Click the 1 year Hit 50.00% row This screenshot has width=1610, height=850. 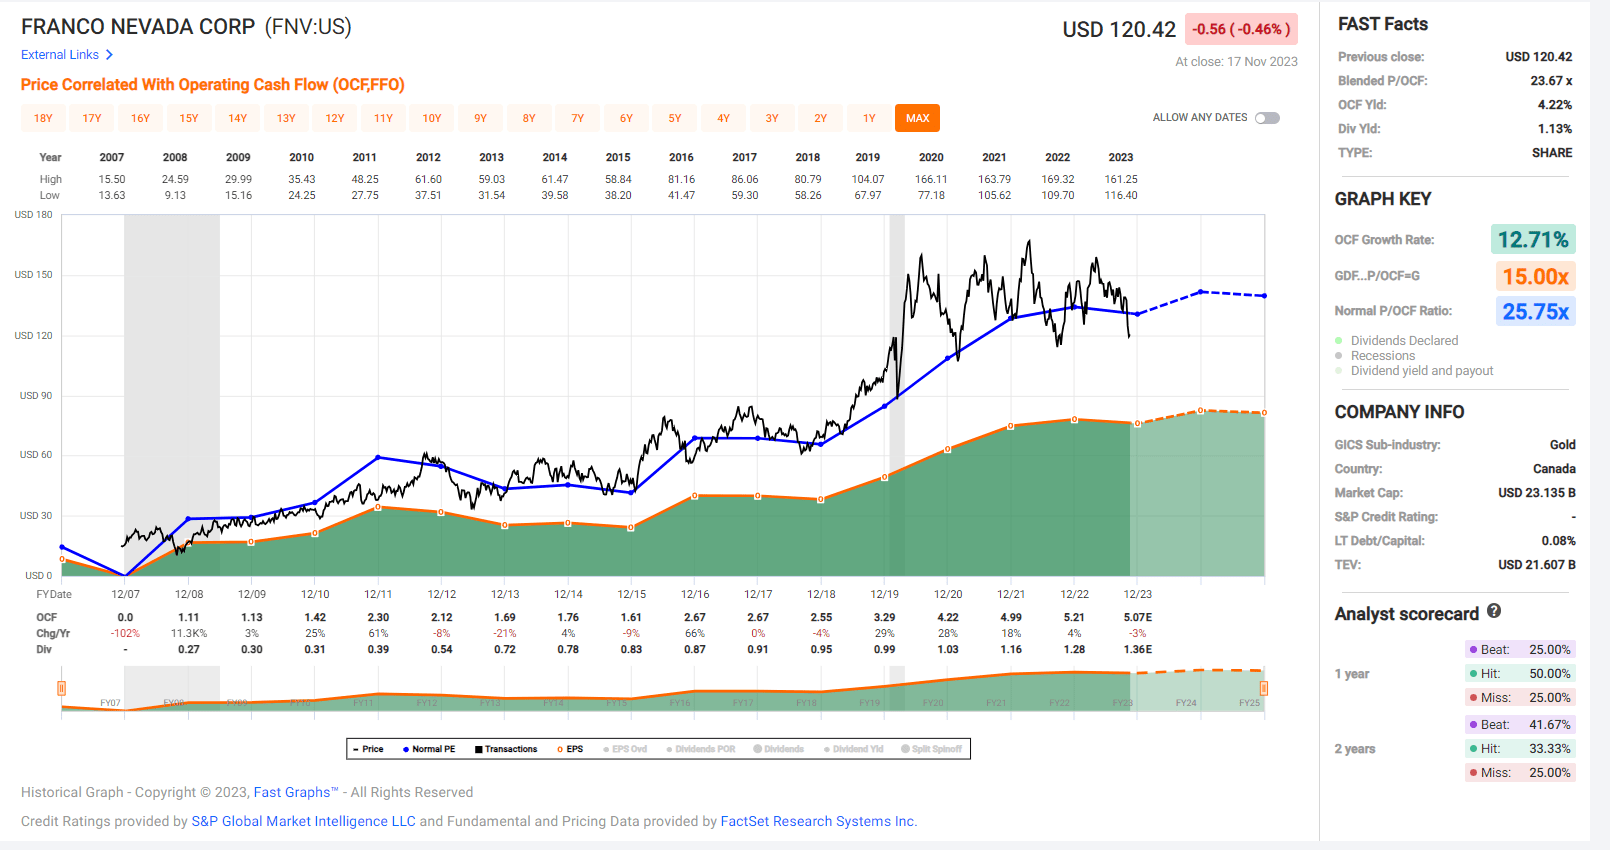(1520, 673)
